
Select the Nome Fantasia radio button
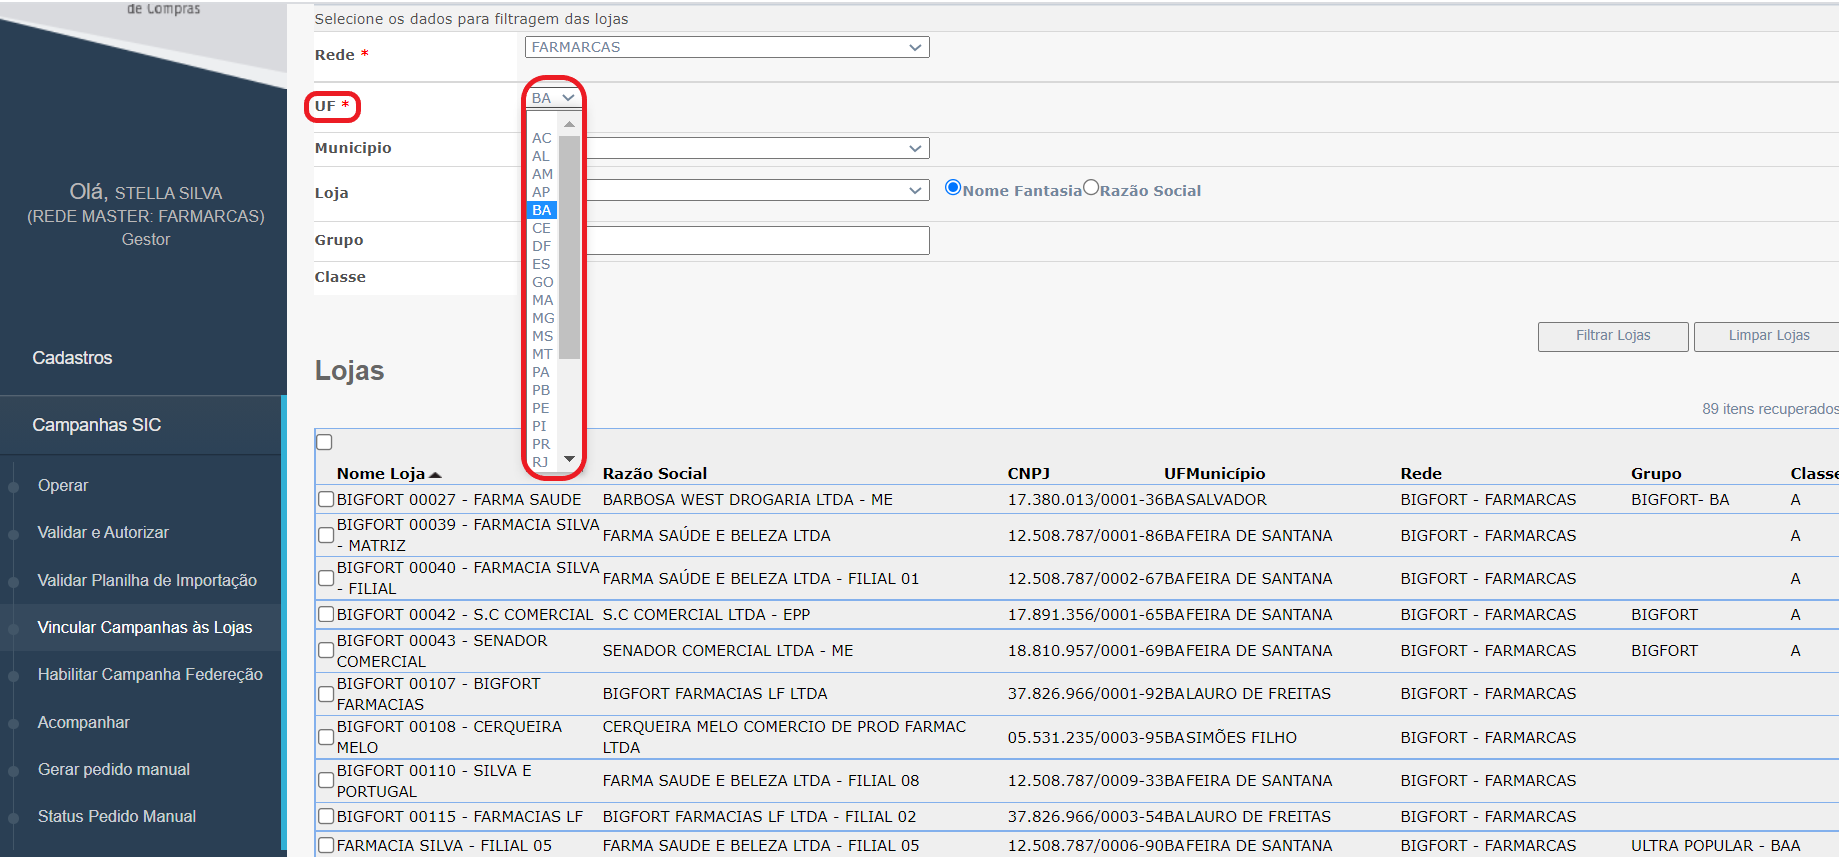953,188
